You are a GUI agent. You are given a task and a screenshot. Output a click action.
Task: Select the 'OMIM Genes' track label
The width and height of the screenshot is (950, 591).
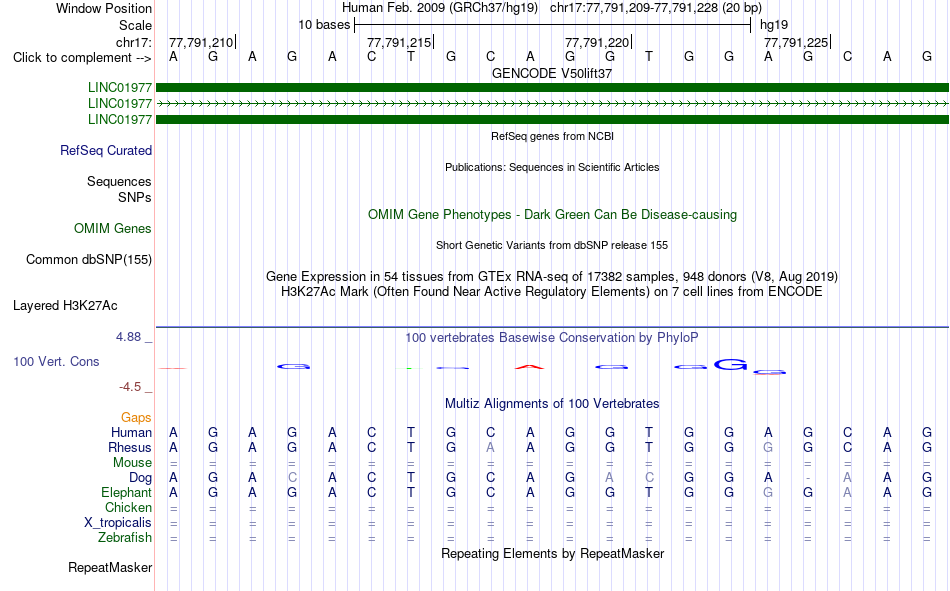(113, 229)
